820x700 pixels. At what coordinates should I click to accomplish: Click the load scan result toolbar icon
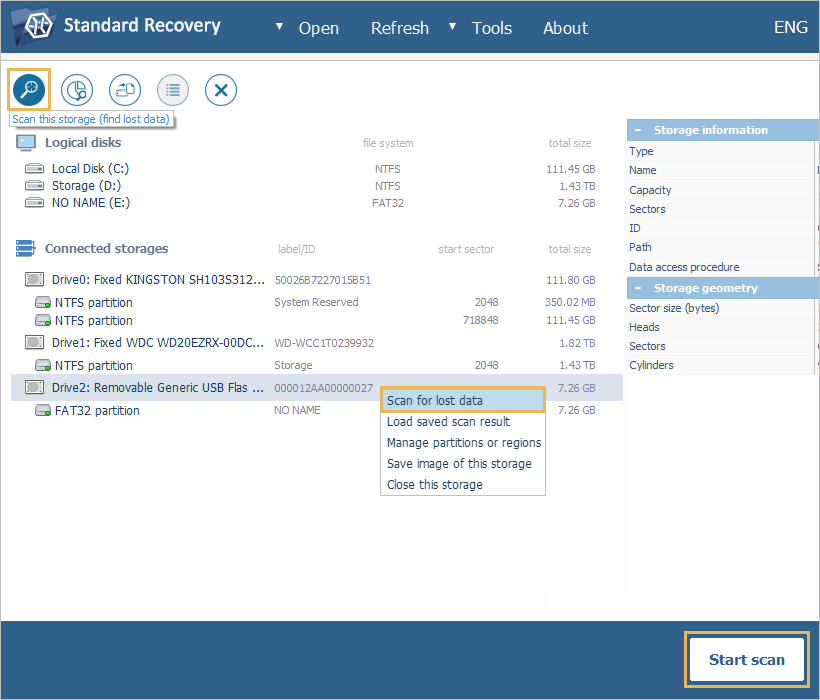(124, 89)
